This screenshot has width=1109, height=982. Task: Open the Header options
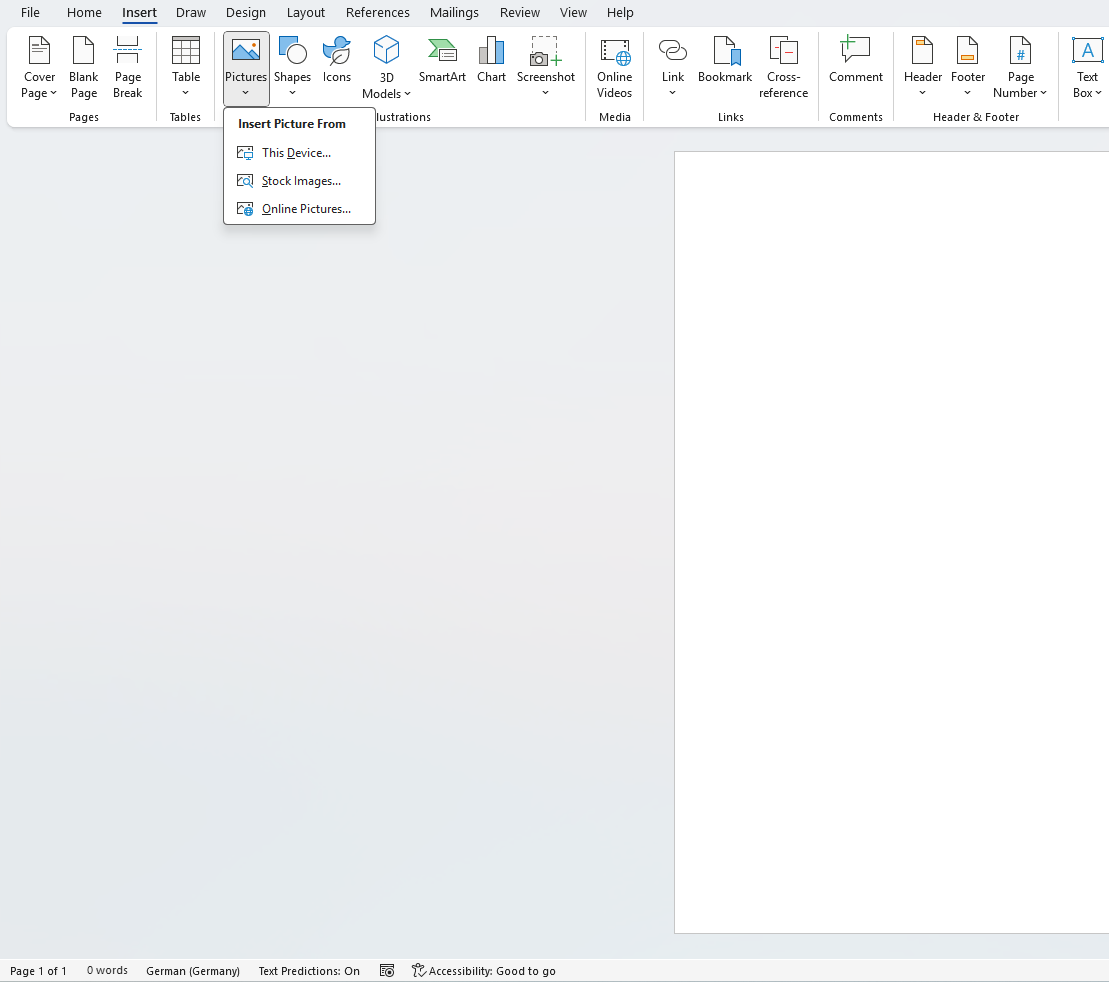click(x=922, y=68)
